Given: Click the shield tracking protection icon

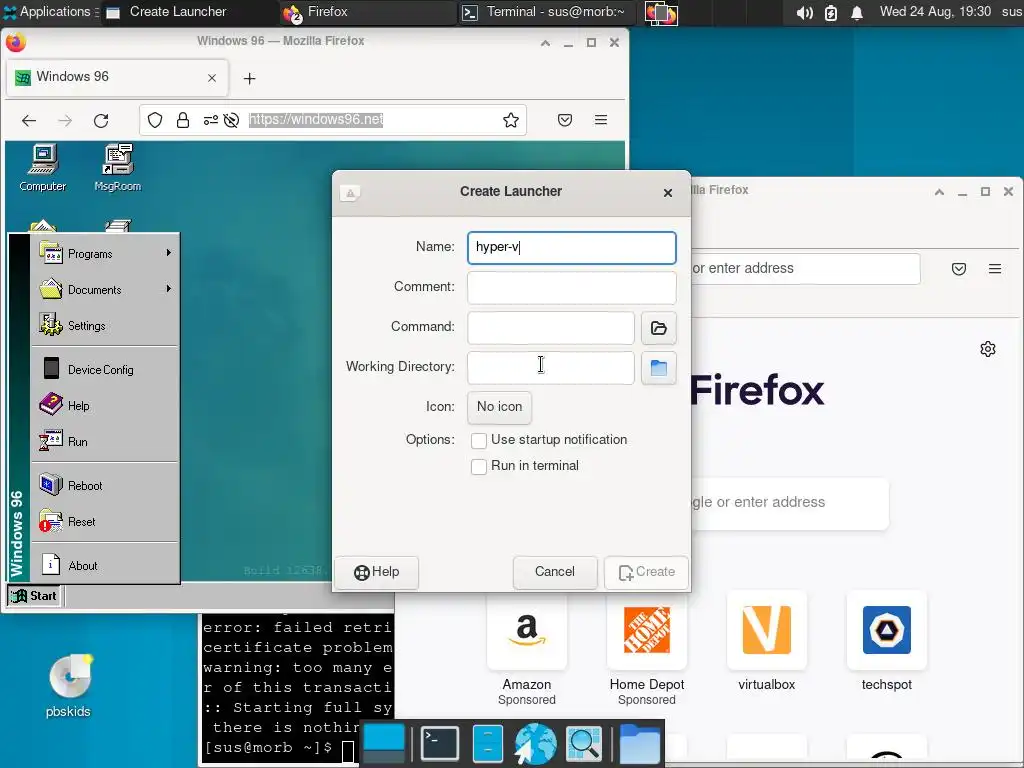Looking at the screenshot, I should coord(155,120).
